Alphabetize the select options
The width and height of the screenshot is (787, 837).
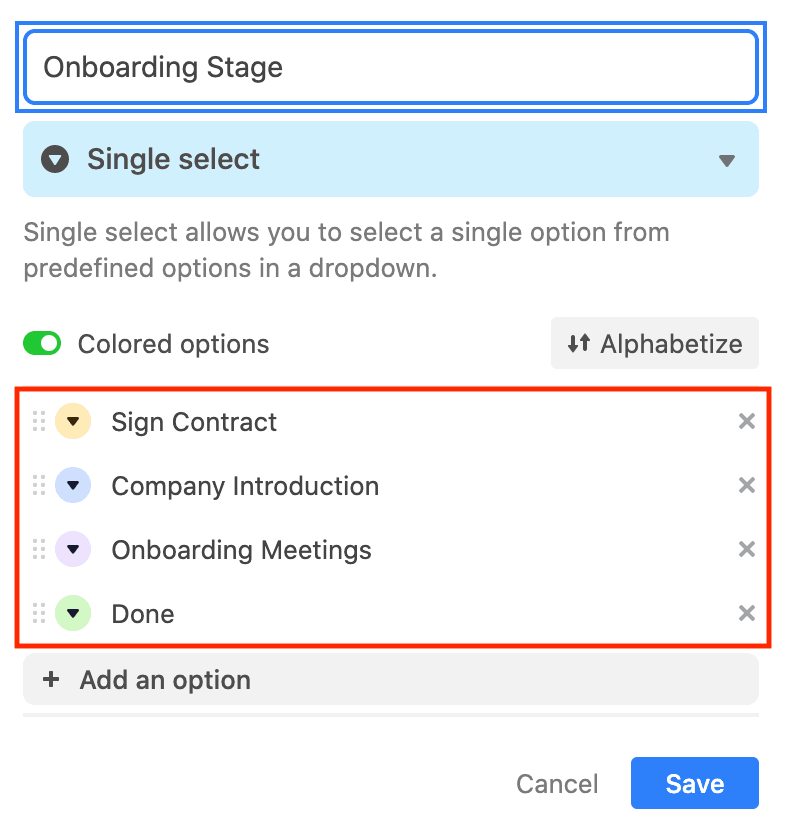coord(655,344)
